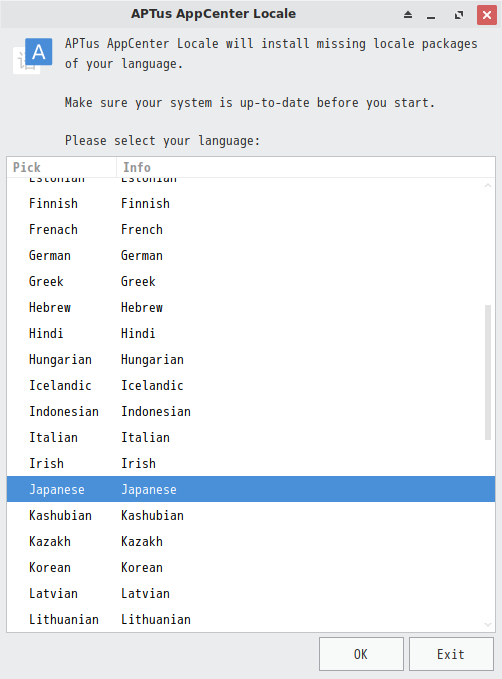Click the APTus locale translate icon
The image size is (502, 679).
[x=33, y=55]
